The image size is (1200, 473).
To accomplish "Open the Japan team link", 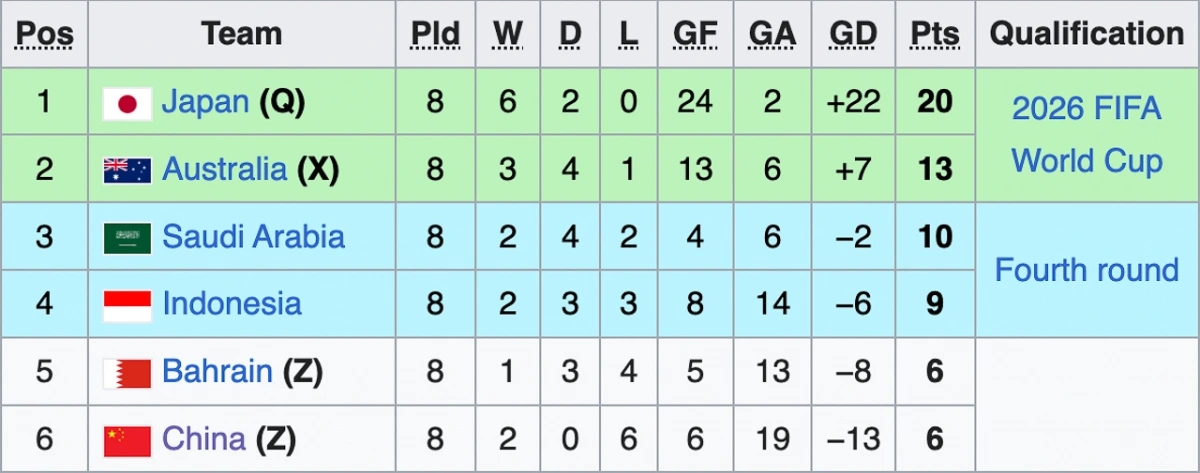I will [205, 101].
